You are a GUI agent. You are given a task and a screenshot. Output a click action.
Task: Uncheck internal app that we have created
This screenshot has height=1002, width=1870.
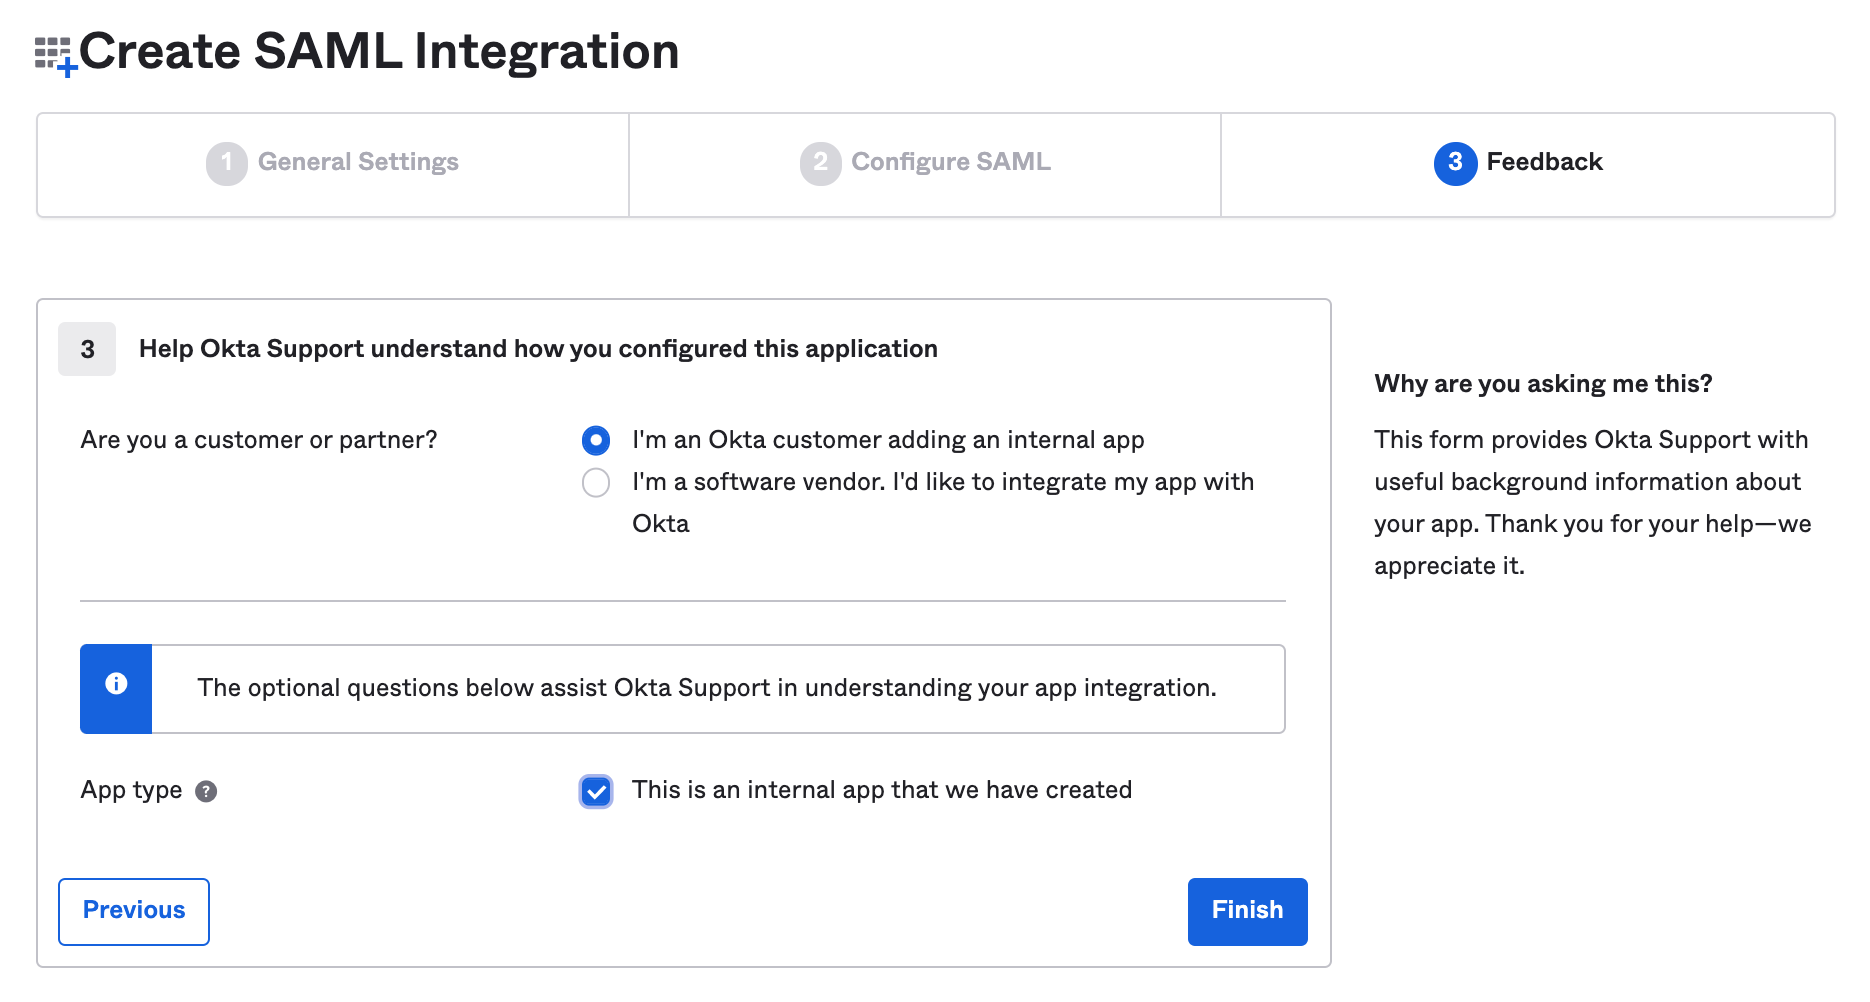tap(596, 791)
